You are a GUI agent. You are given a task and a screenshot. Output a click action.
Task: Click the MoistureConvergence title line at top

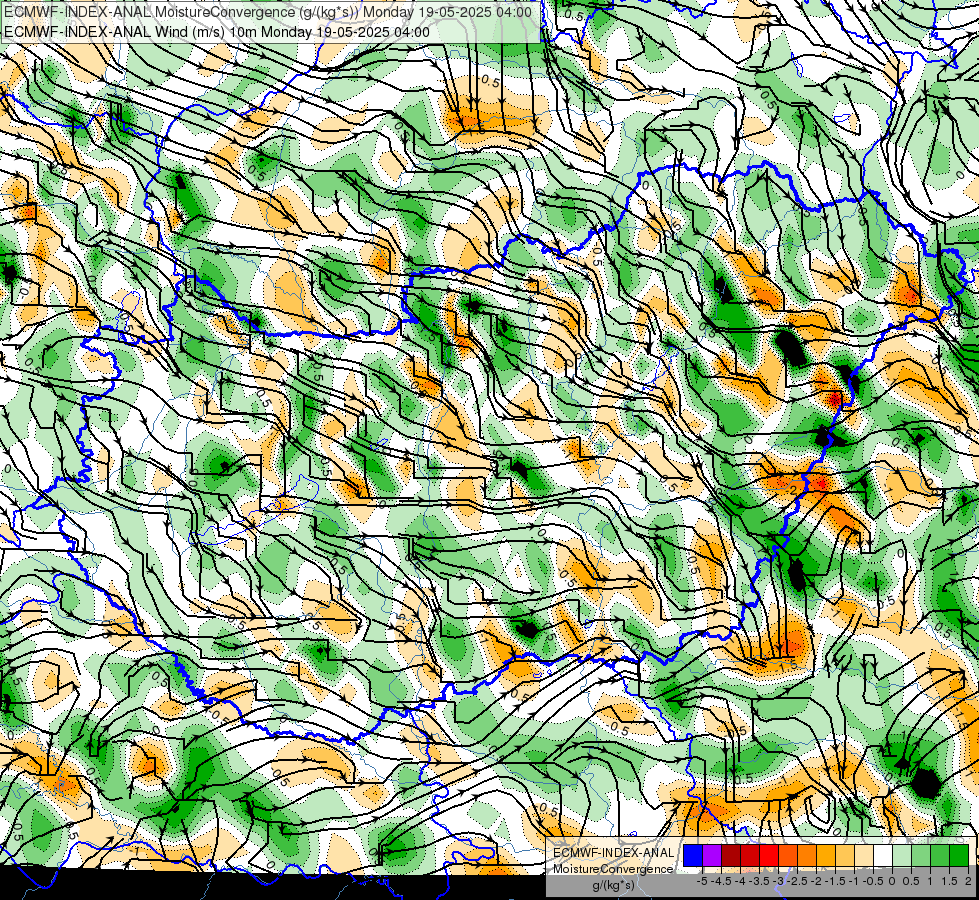pos(268,12)
